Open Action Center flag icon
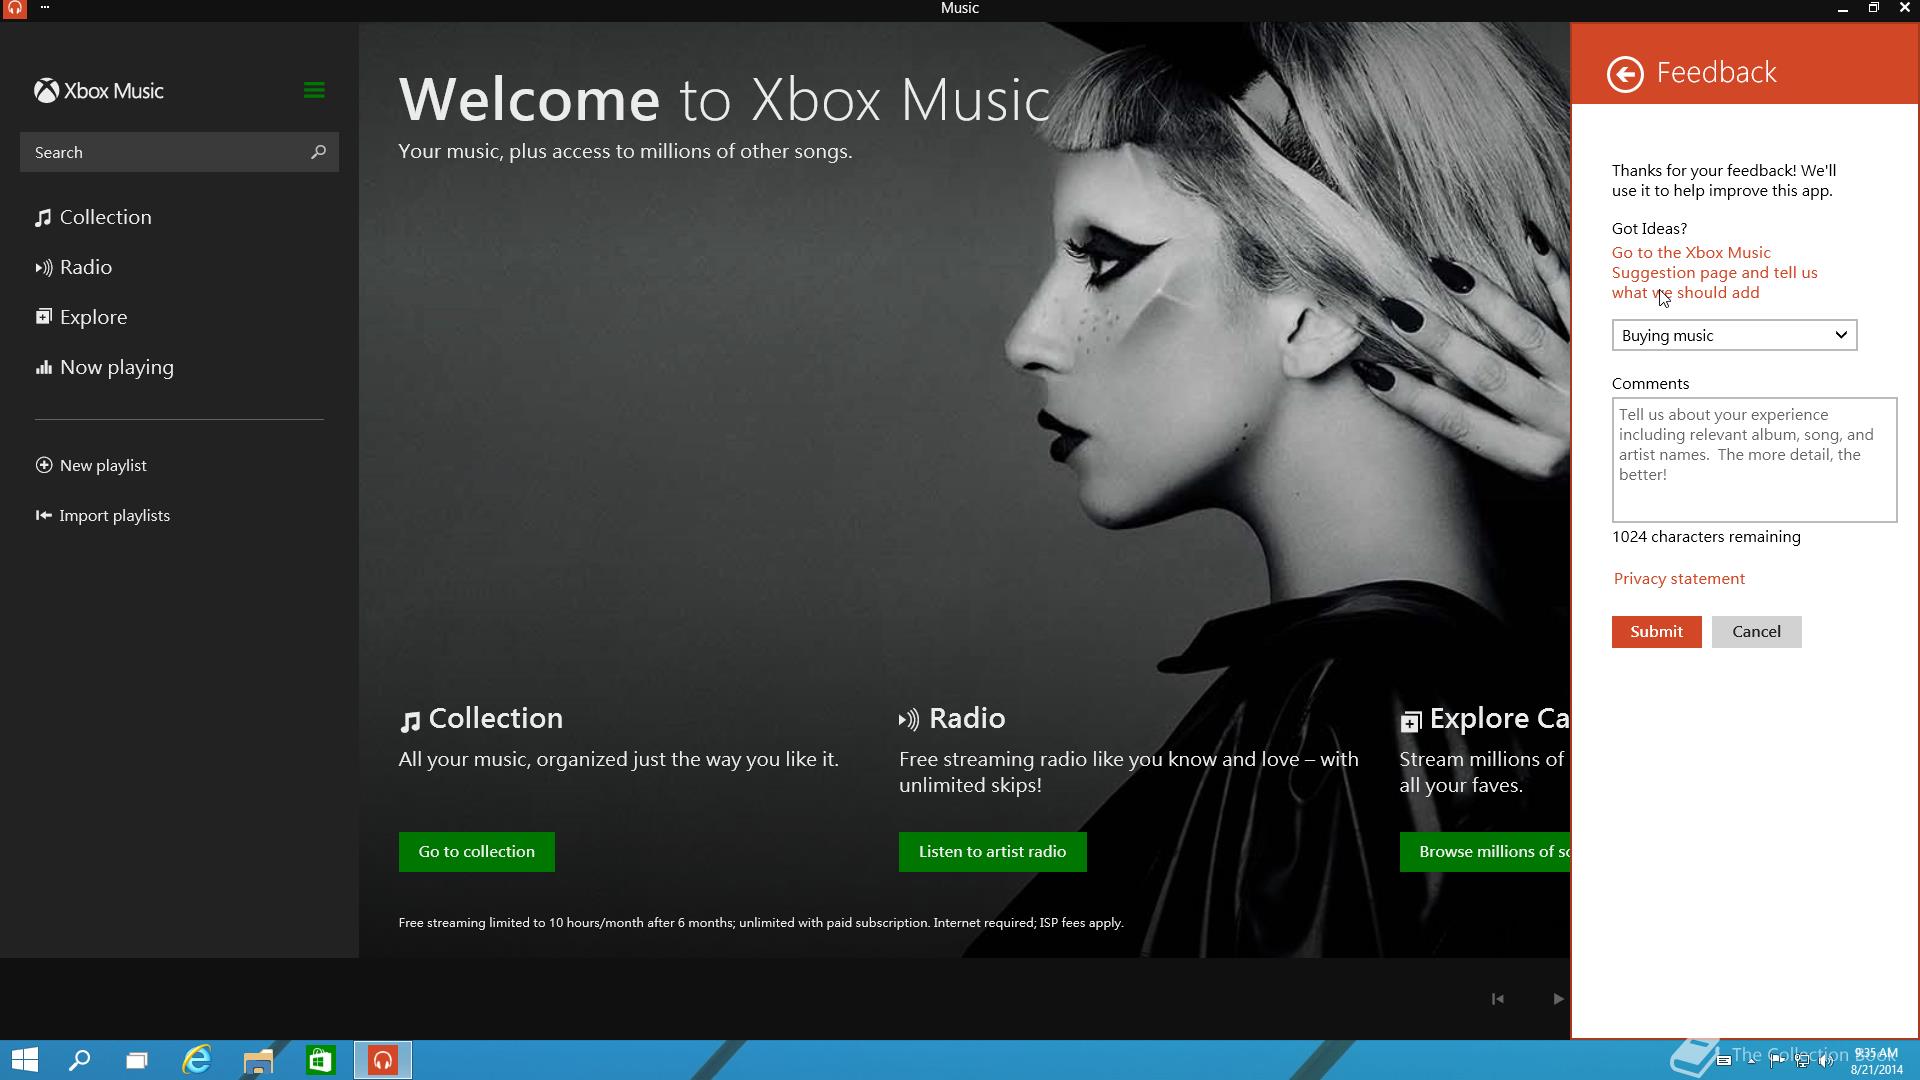This screenshot has height=1080, width=1920. pos(1777,1060)
